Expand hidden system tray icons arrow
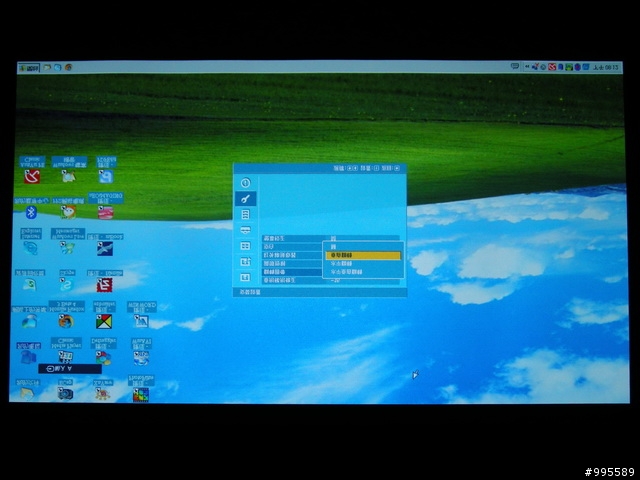Screen dimensions: 640x480 point(527,67)
